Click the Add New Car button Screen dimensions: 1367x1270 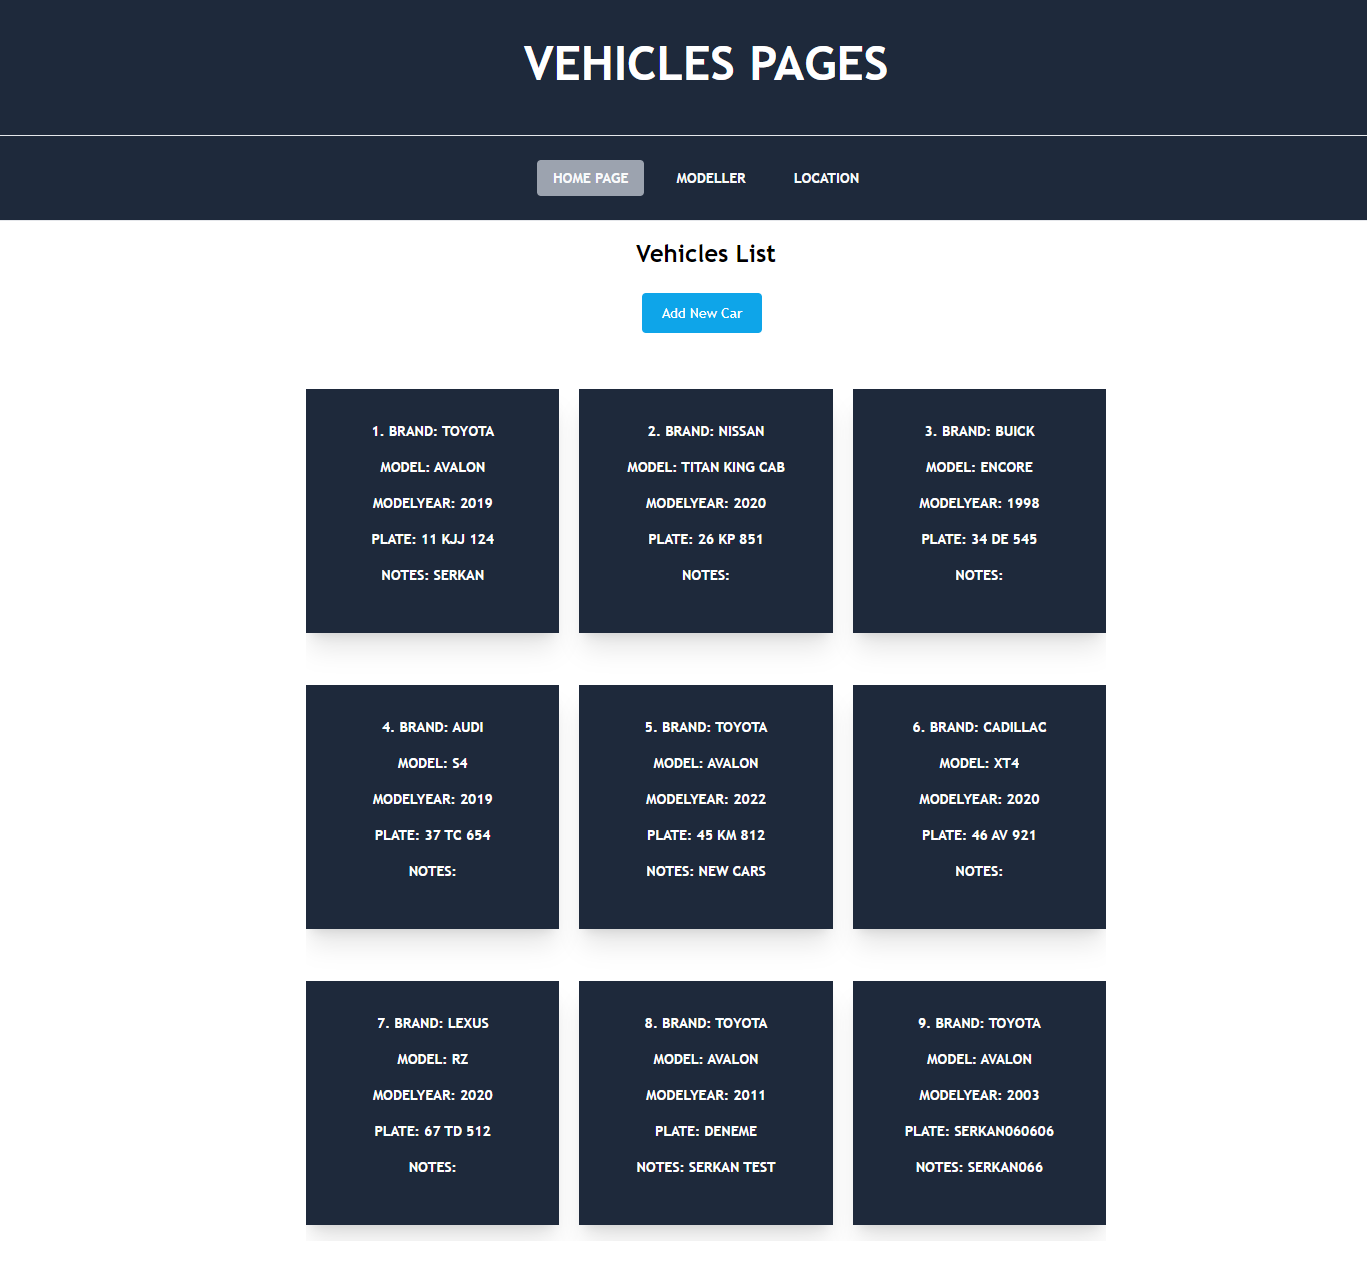point(701,313)
